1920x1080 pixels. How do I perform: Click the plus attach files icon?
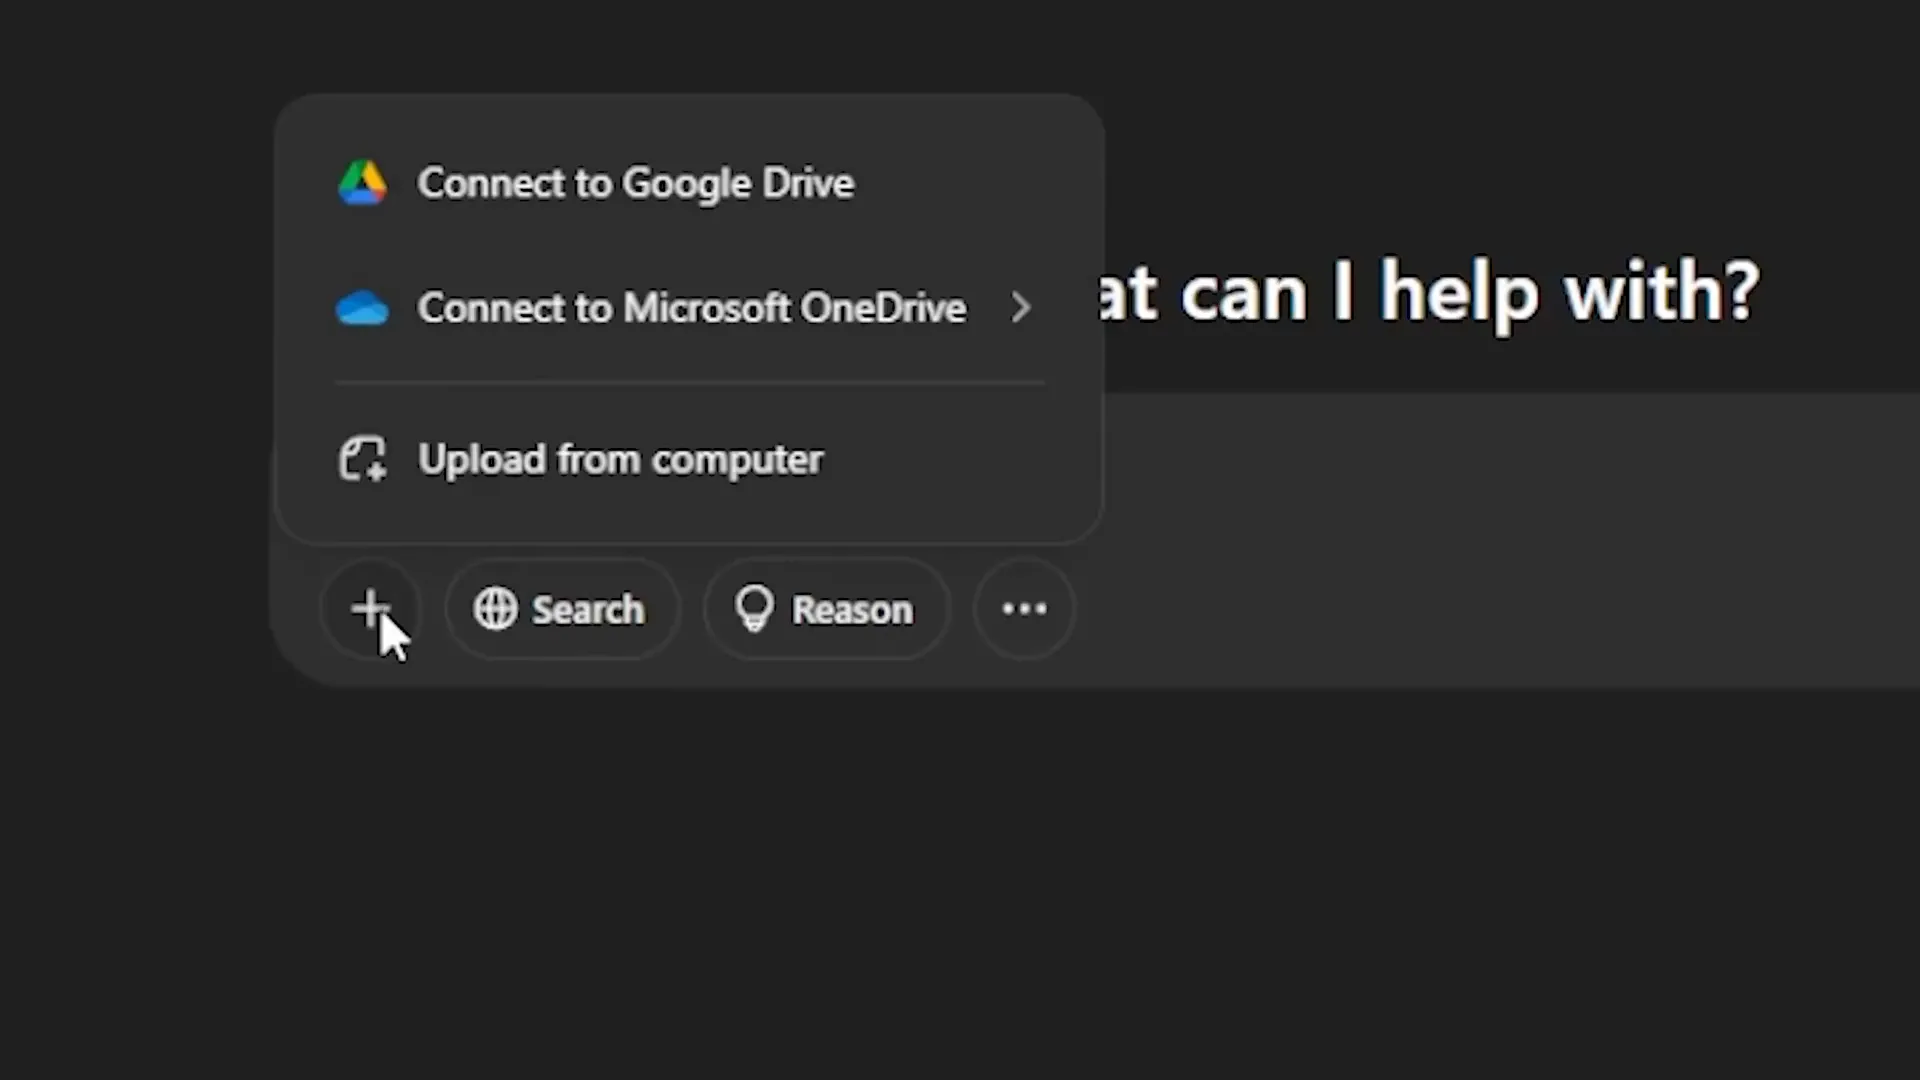coord(371,608)
